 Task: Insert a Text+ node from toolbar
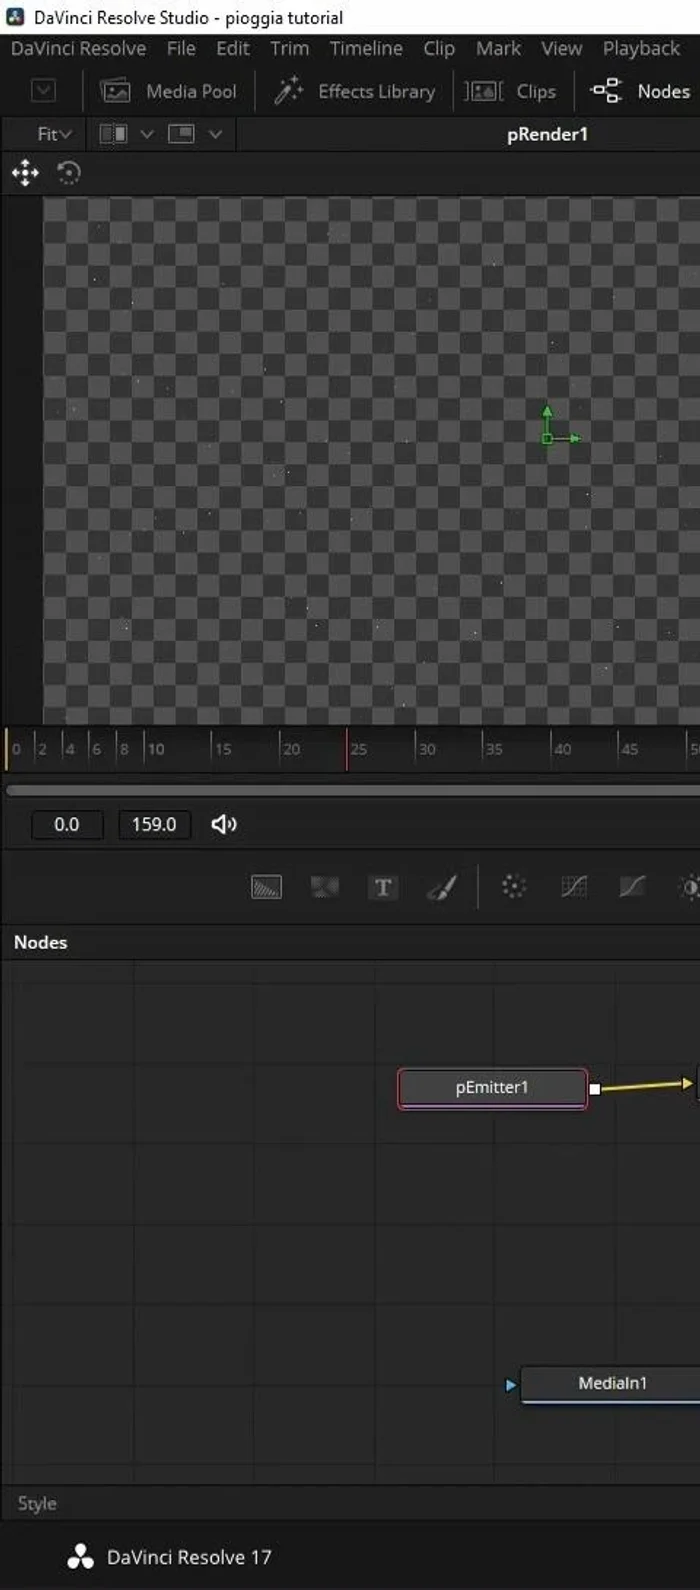click(383, 887)
